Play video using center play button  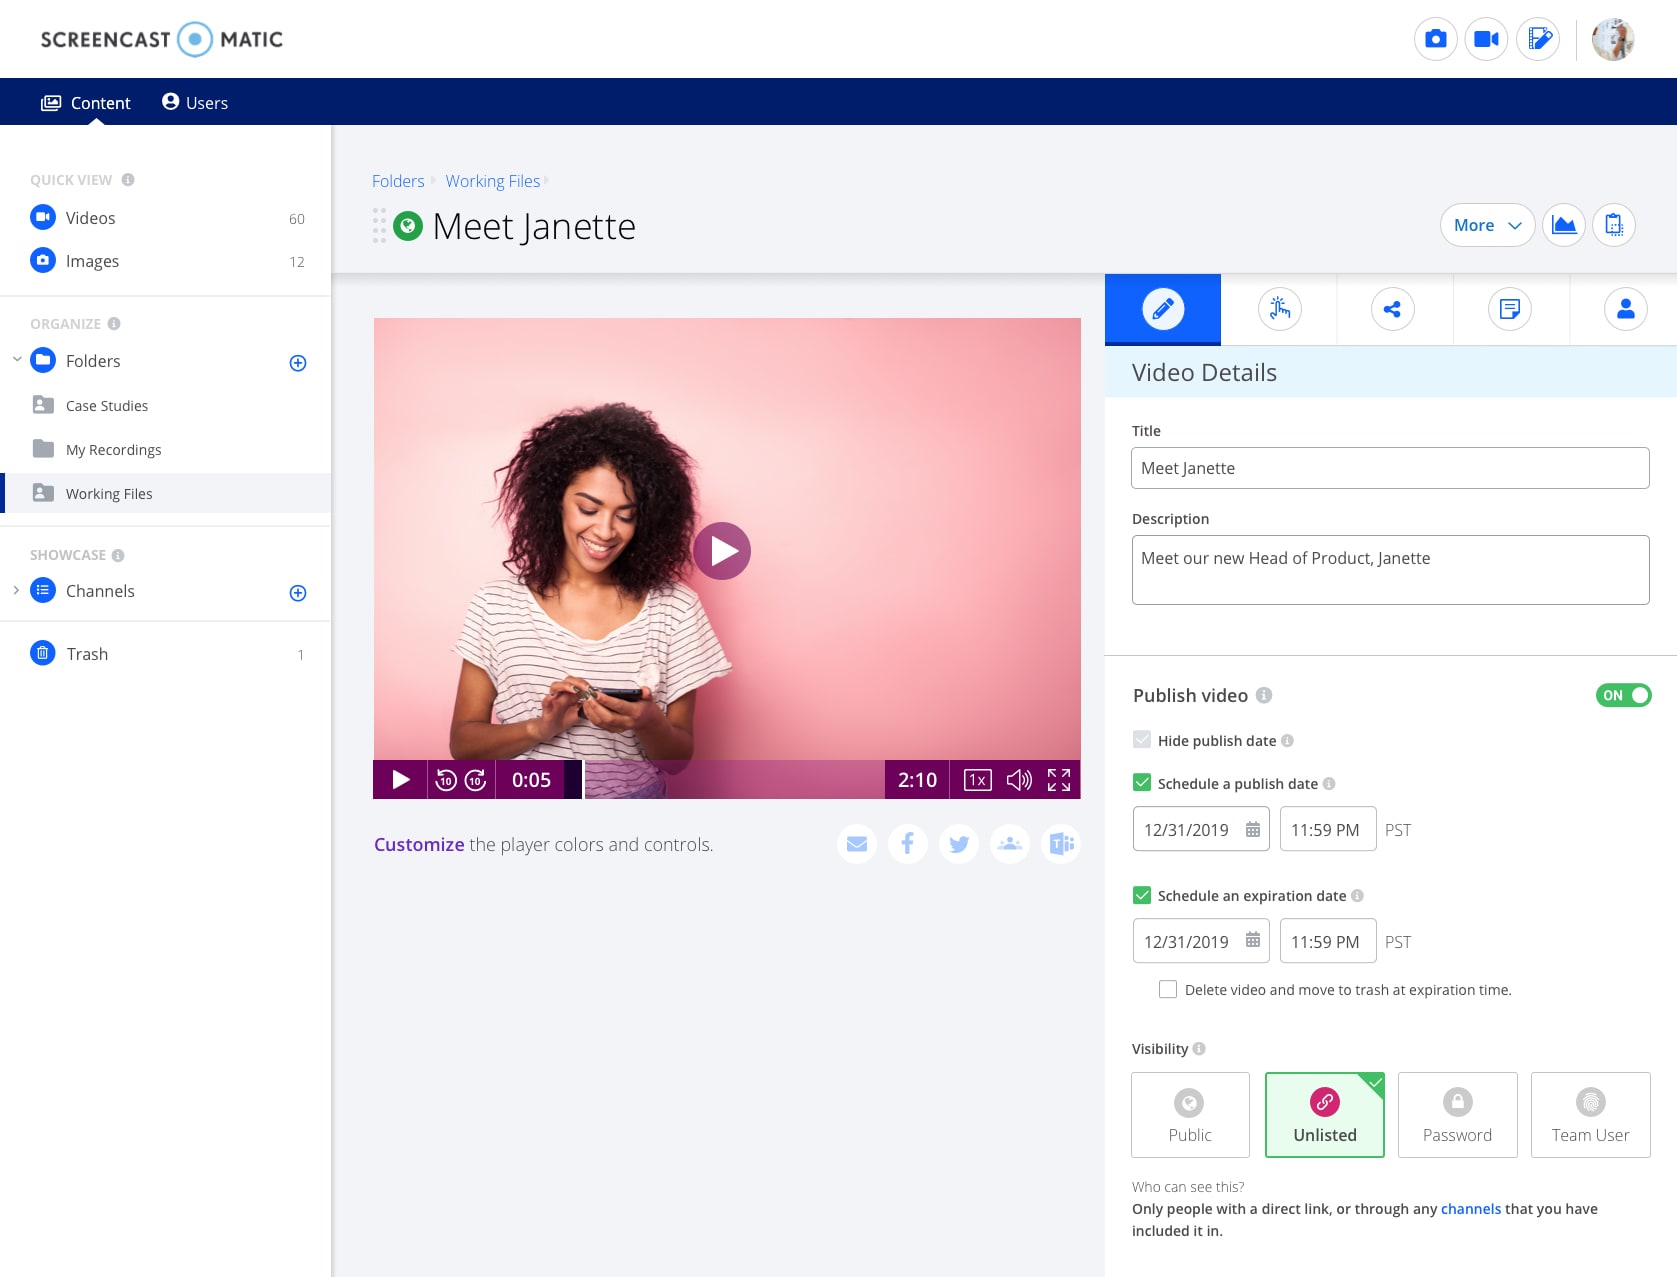point(722,551)
